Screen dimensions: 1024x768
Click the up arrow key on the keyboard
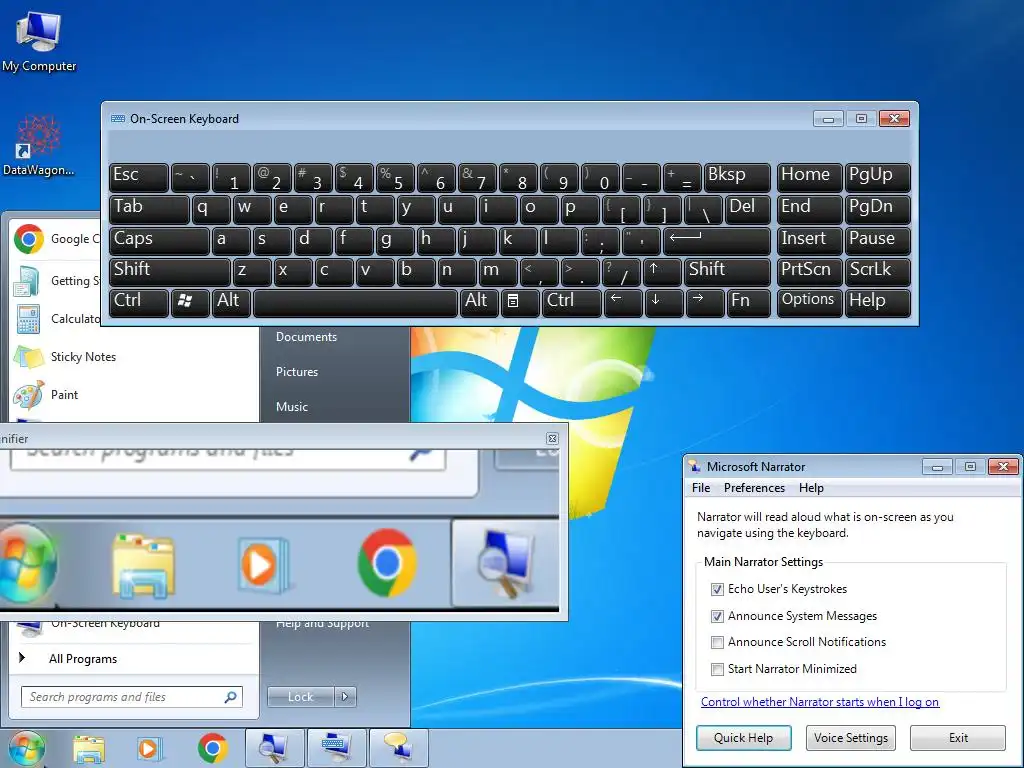click(x=661, y=272)
